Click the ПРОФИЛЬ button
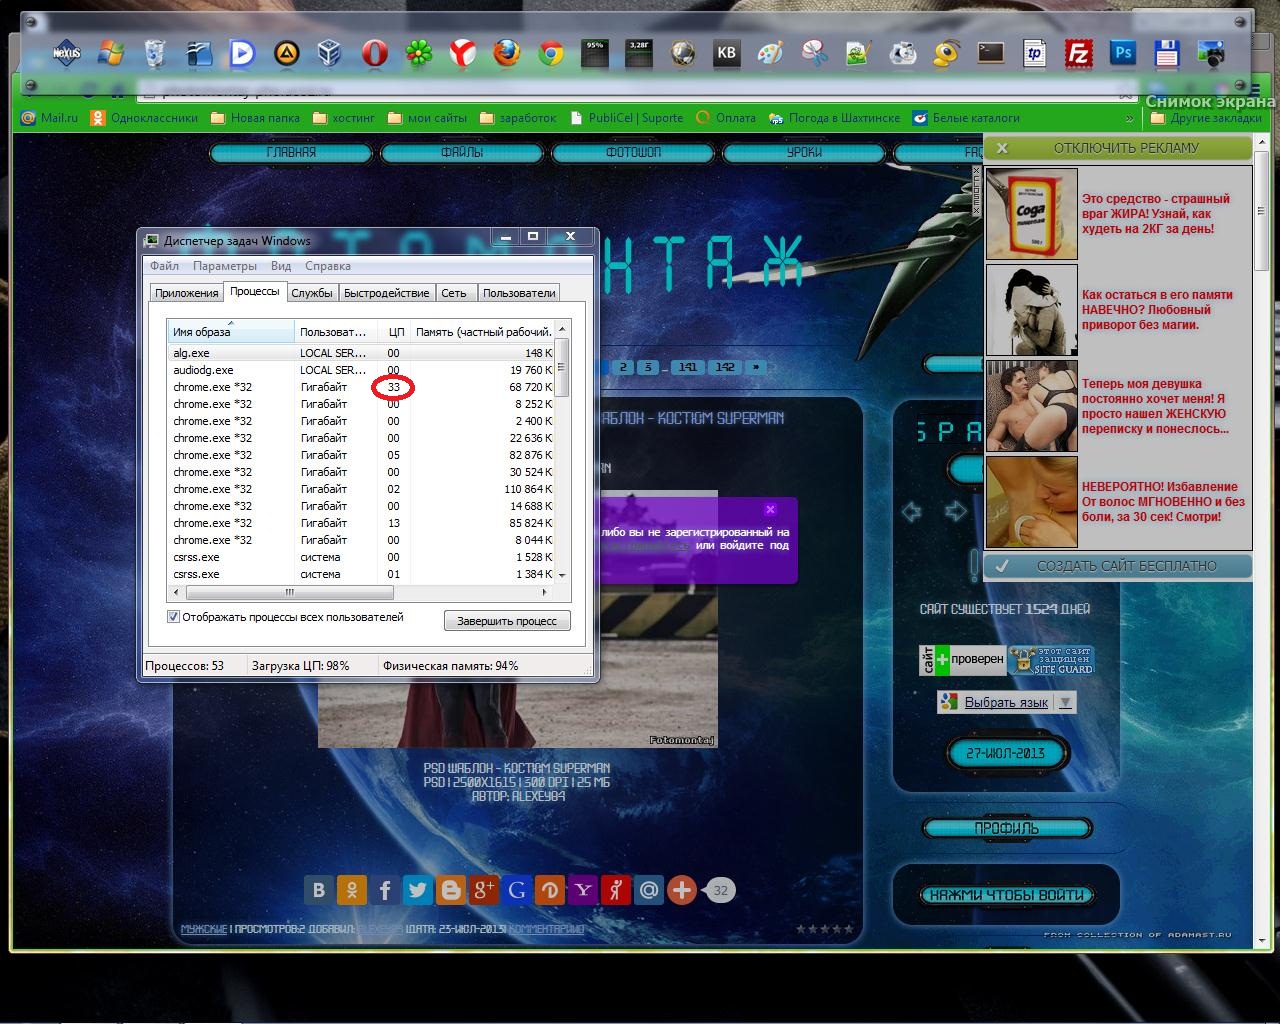 pyautogui.click(x=1007, y=828)
